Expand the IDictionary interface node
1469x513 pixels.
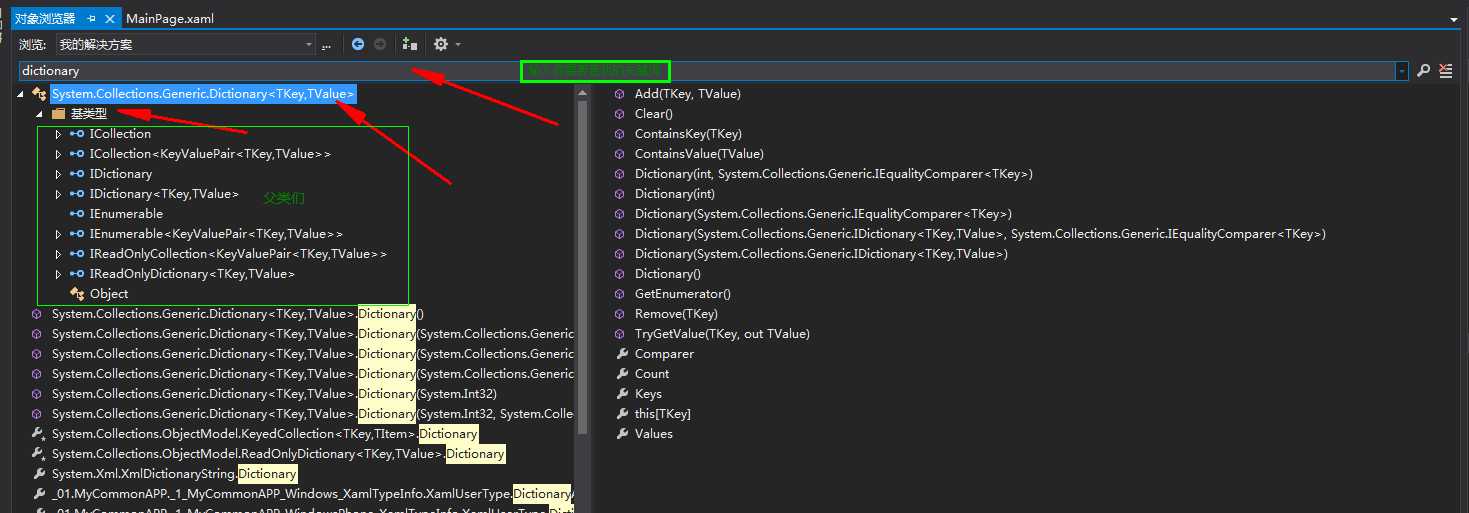[x=59, y=173]
